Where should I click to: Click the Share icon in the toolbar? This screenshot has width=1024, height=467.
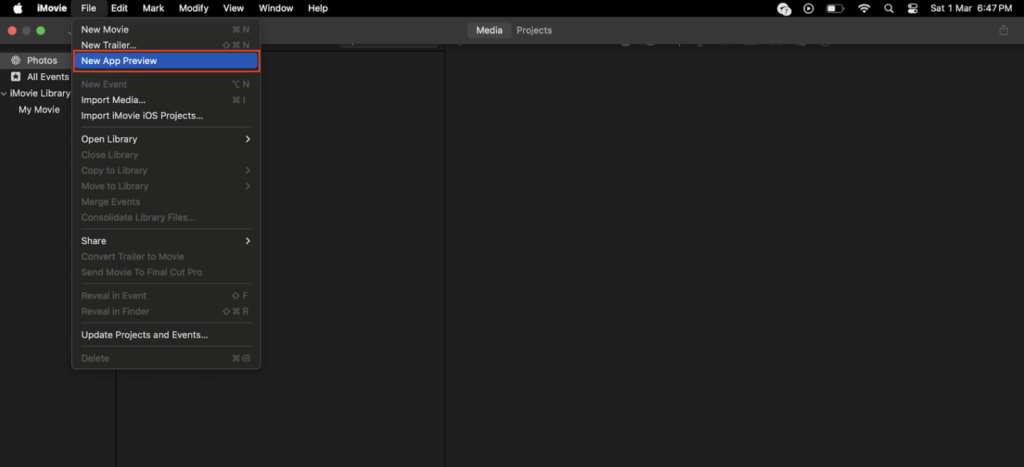(1003, 31)
